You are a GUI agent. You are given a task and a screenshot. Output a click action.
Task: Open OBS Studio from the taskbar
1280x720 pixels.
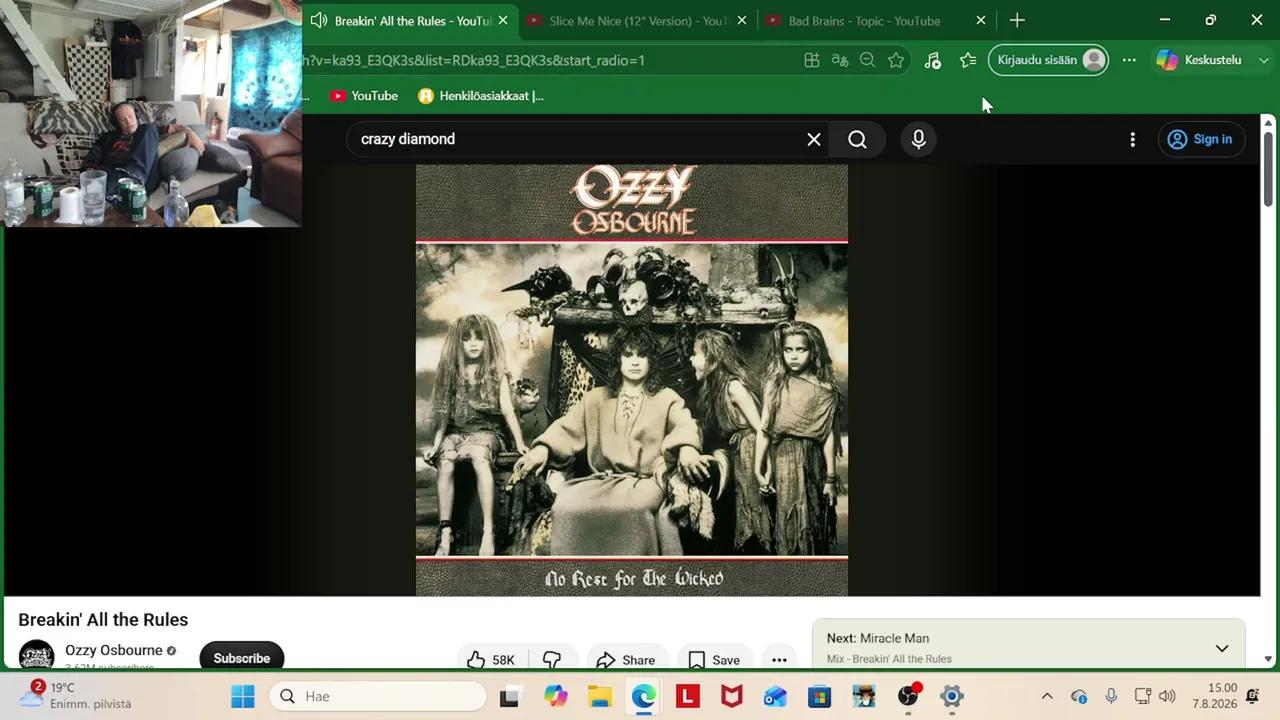pos(908,696)
